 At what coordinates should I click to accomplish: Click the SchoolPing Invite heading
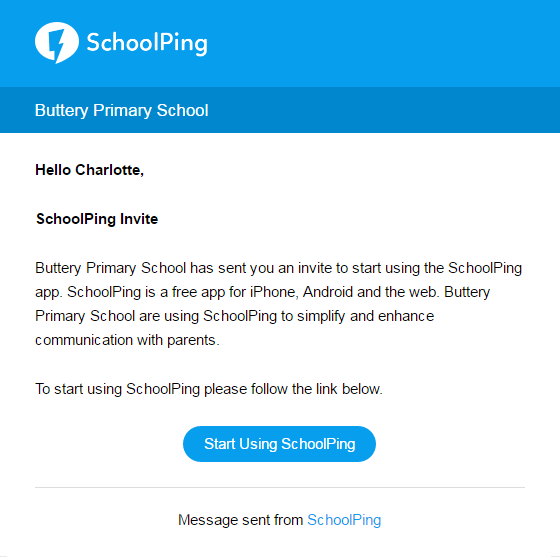point(97,219)
